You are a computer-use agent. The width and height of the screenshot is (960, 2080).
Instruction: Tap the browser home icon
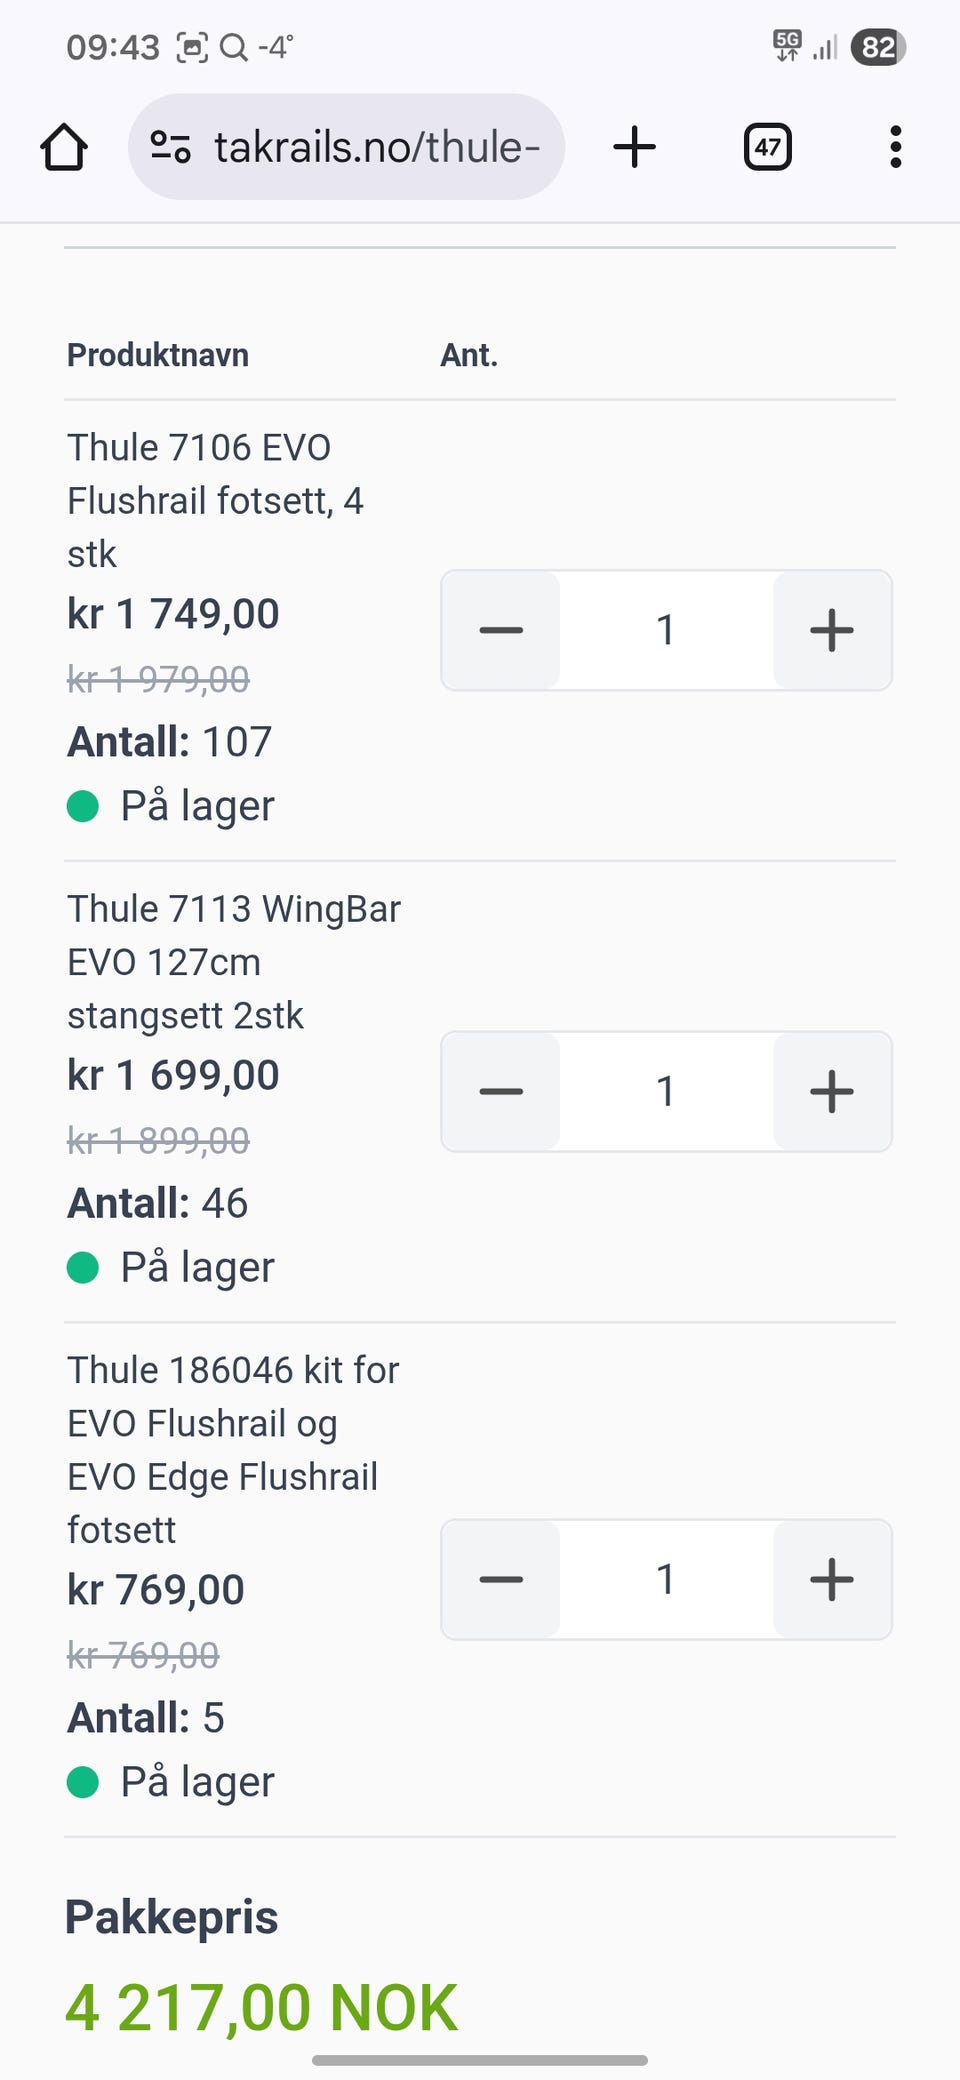click(64, 147)
